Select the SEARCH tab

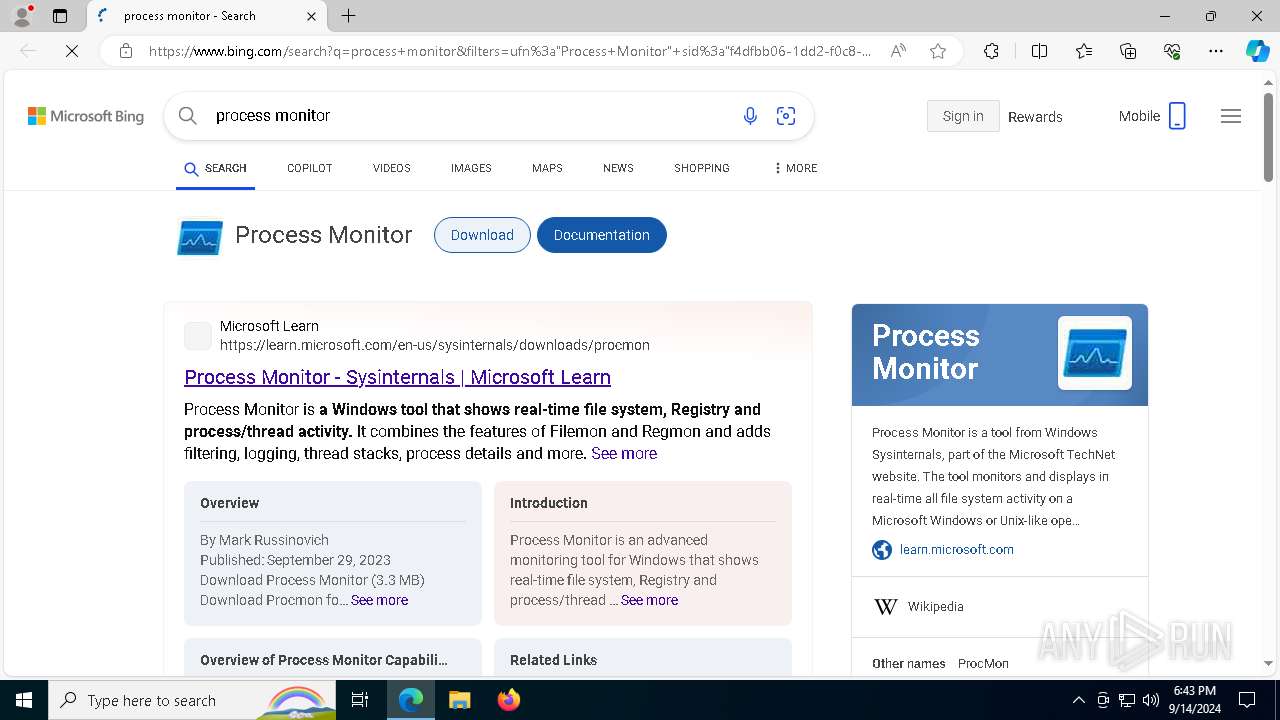point(215,168)
